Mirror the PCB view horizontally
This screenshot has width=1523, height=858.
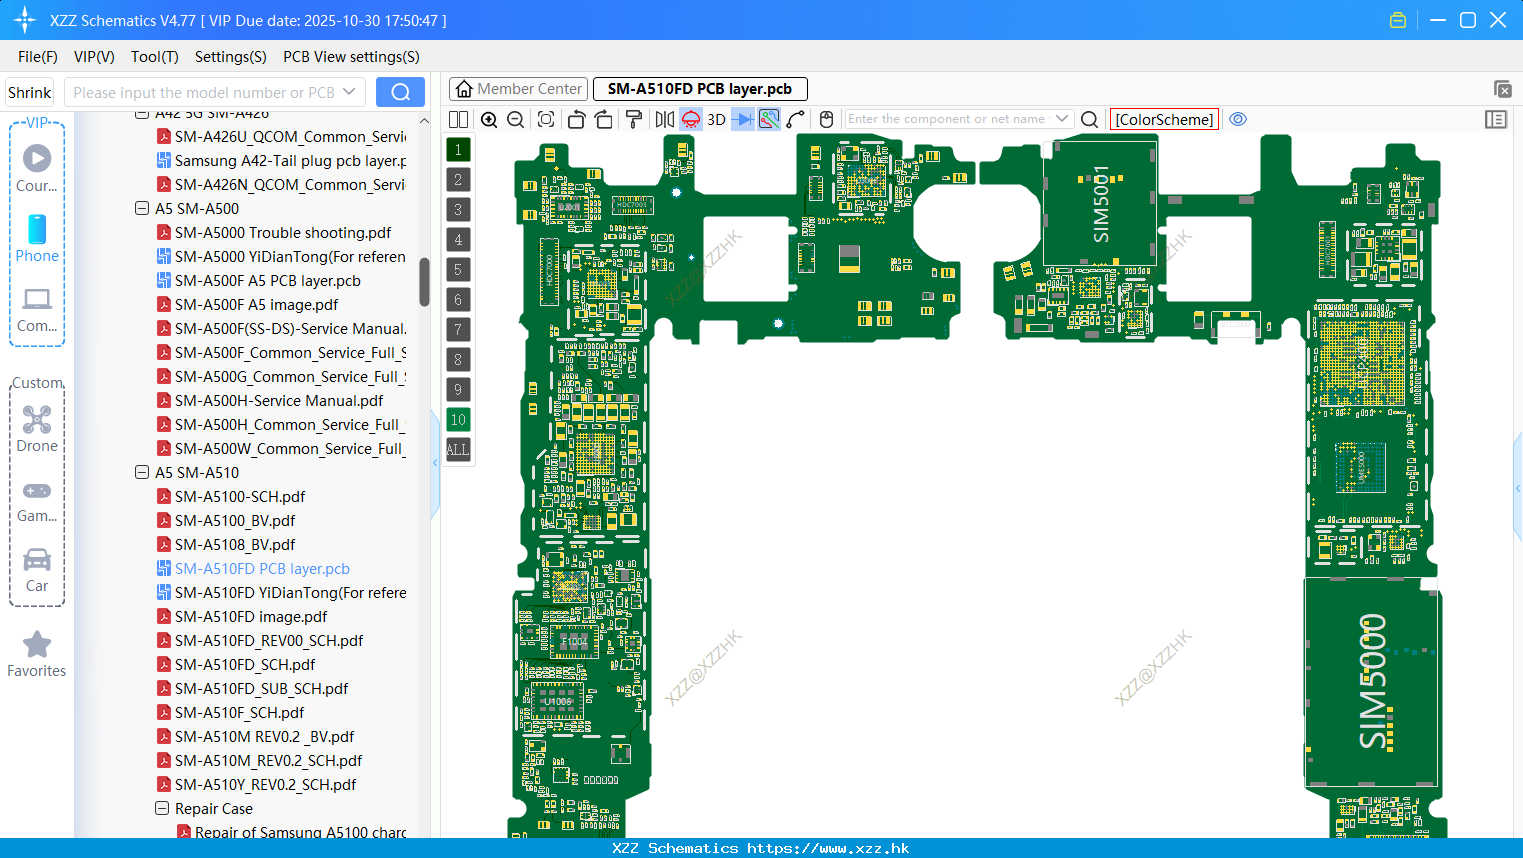tap(665, 119)
